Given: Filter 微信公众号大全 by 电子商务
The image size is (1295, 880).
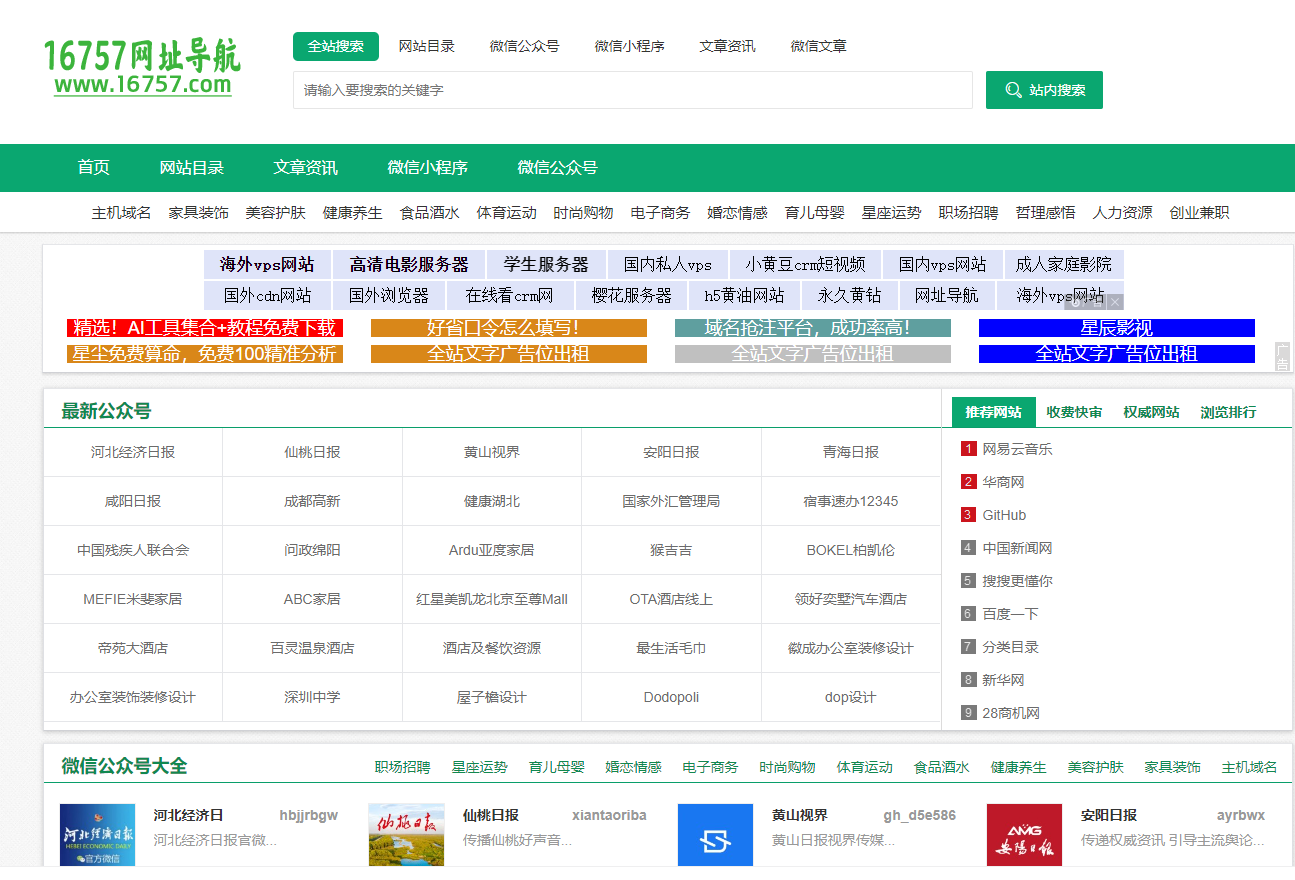Looking at the screenshot, I should pyautogui.click(x=711, y=767).
